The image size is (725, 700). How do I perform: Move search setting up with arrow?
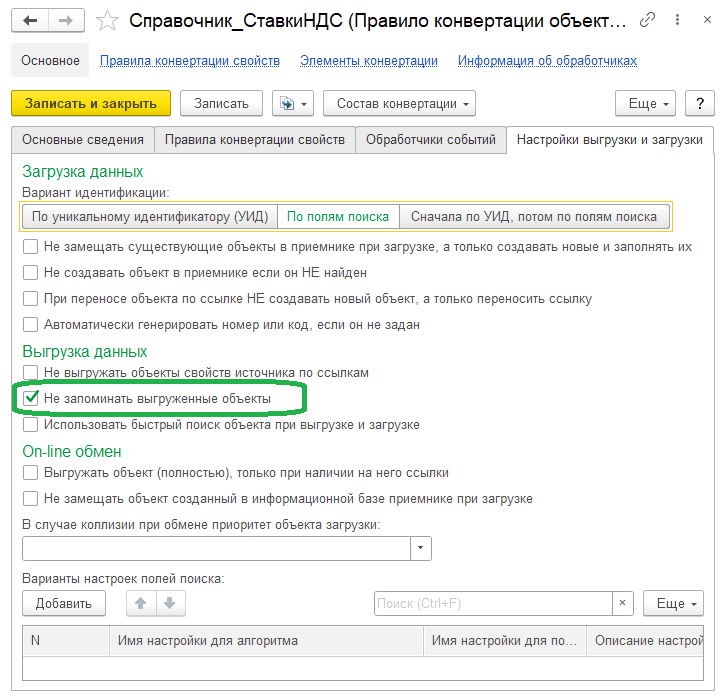141,603
